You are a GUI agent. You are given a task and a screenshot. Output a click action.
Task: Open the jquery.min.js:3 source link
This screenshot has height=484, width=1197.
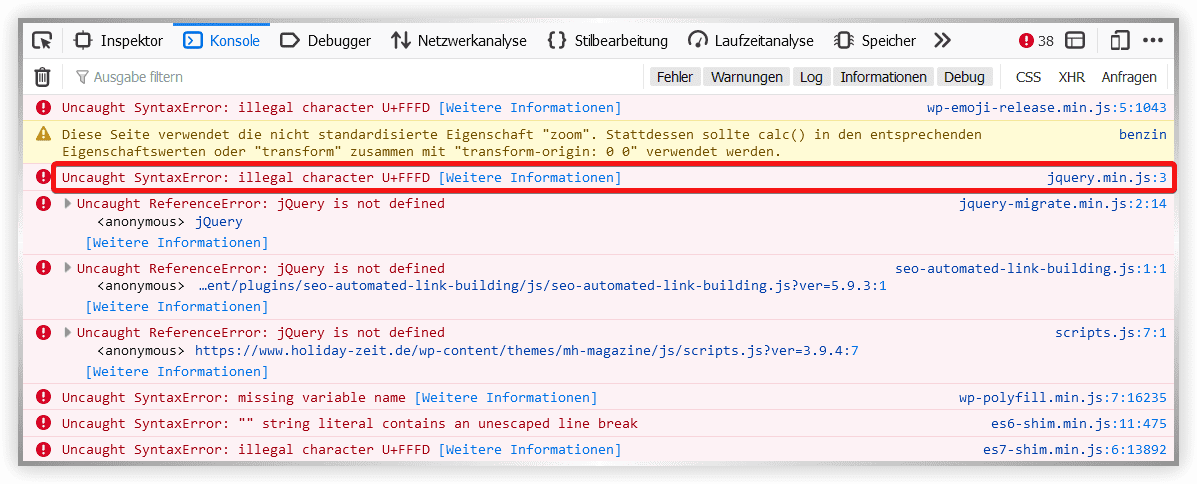pyautogui.click(x=1106, y=178)
